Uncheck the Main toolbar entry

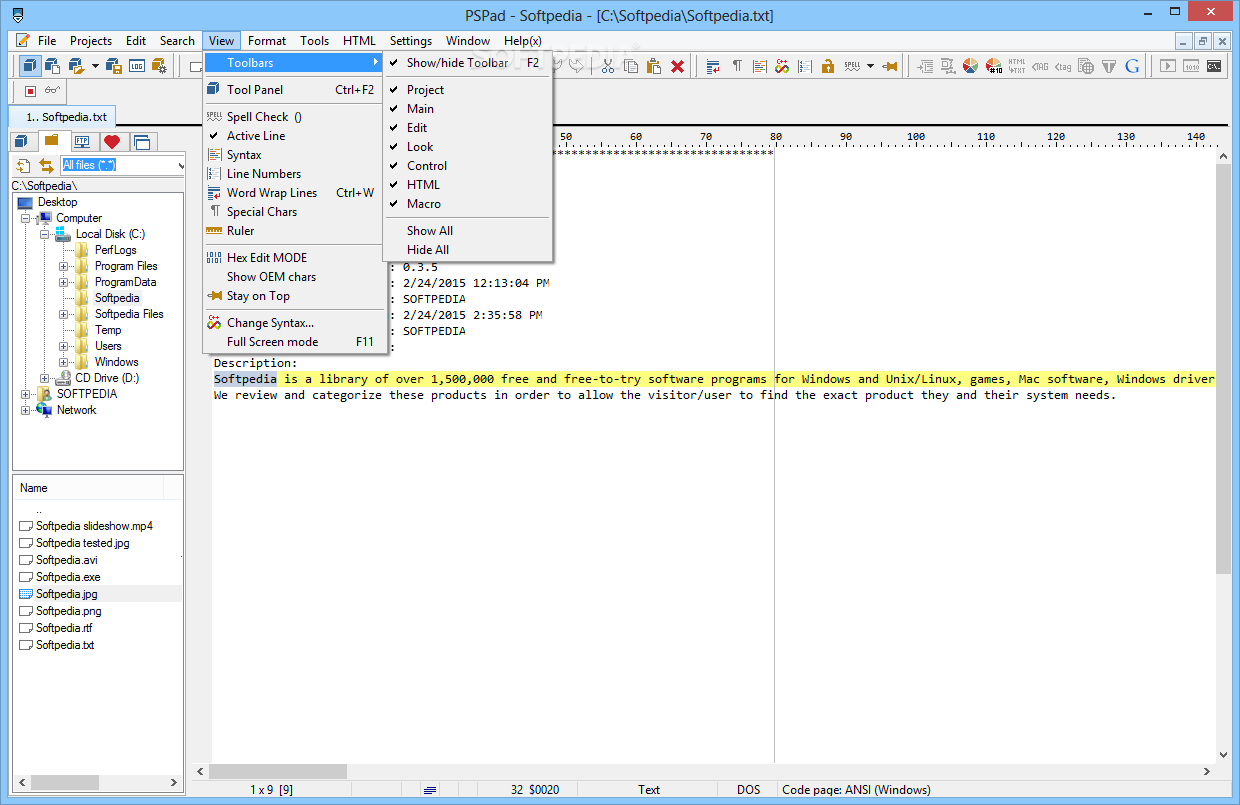(467, 109)
